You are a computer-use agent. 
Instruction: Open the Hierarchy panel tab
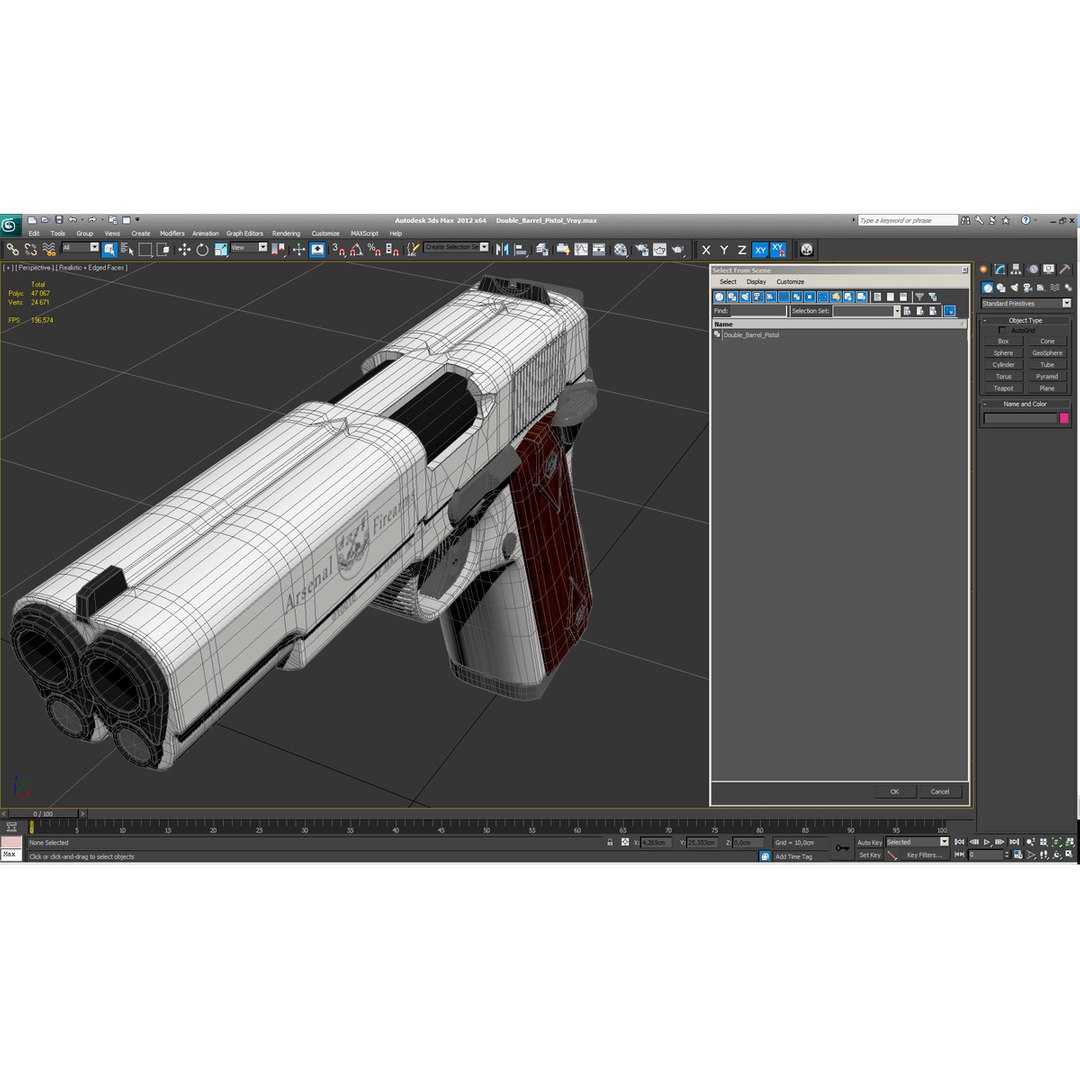click(1016, 269)
